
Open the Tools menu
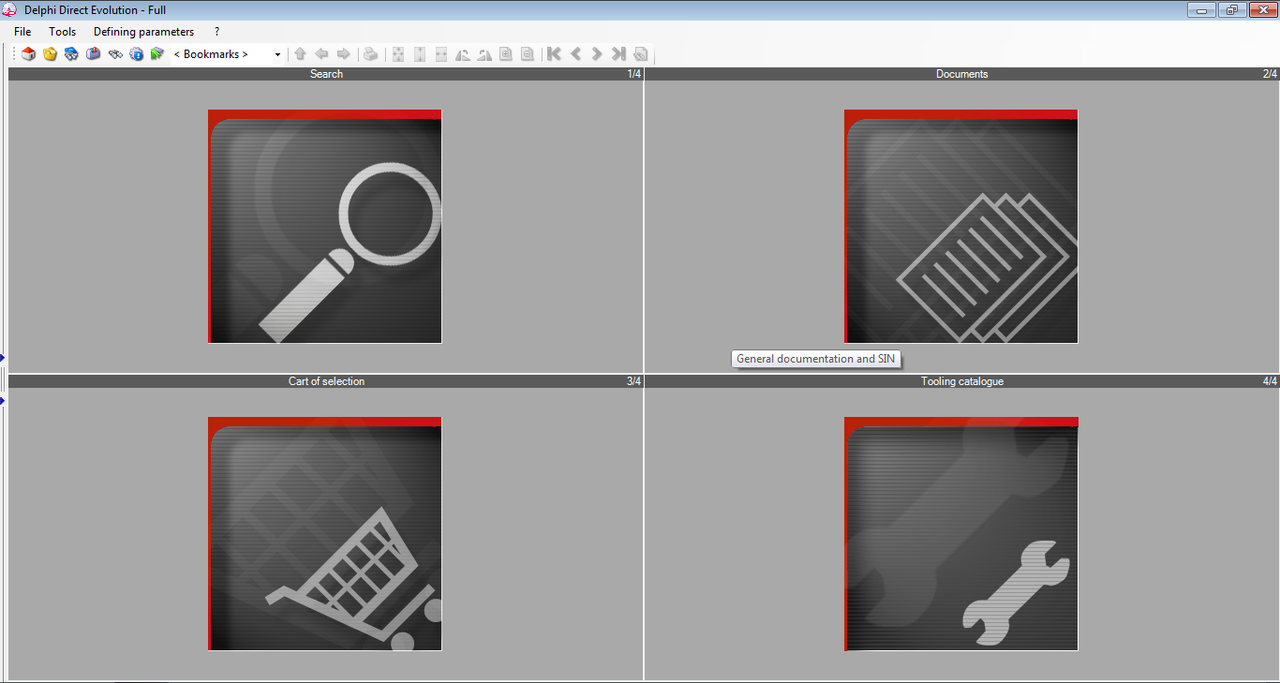(x=62, y=32)
